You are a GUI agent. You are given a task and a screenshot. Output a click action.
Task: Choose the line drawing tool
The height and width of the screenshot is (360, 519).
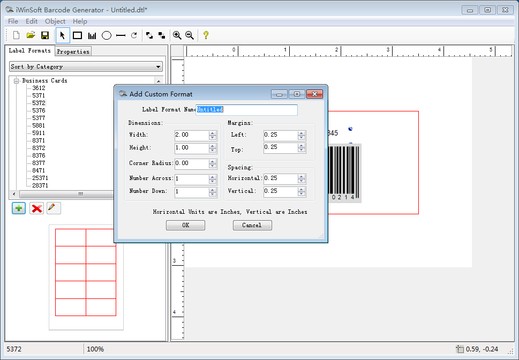tap(121, 35)
